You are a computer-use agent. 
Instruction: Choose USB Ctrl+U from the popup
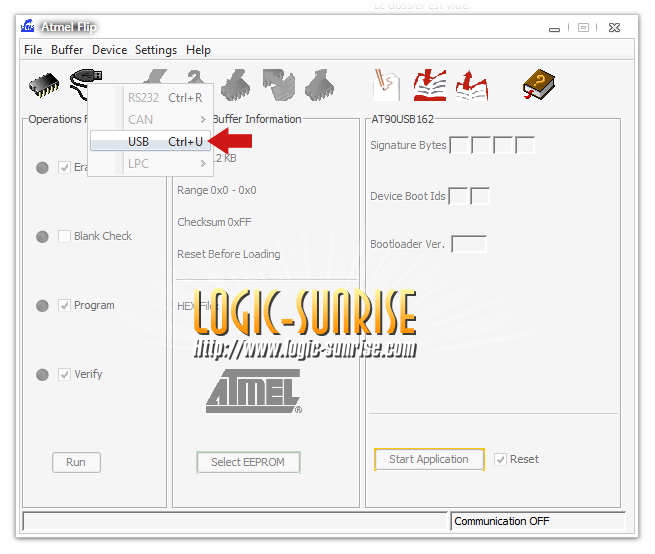point(150,142)
